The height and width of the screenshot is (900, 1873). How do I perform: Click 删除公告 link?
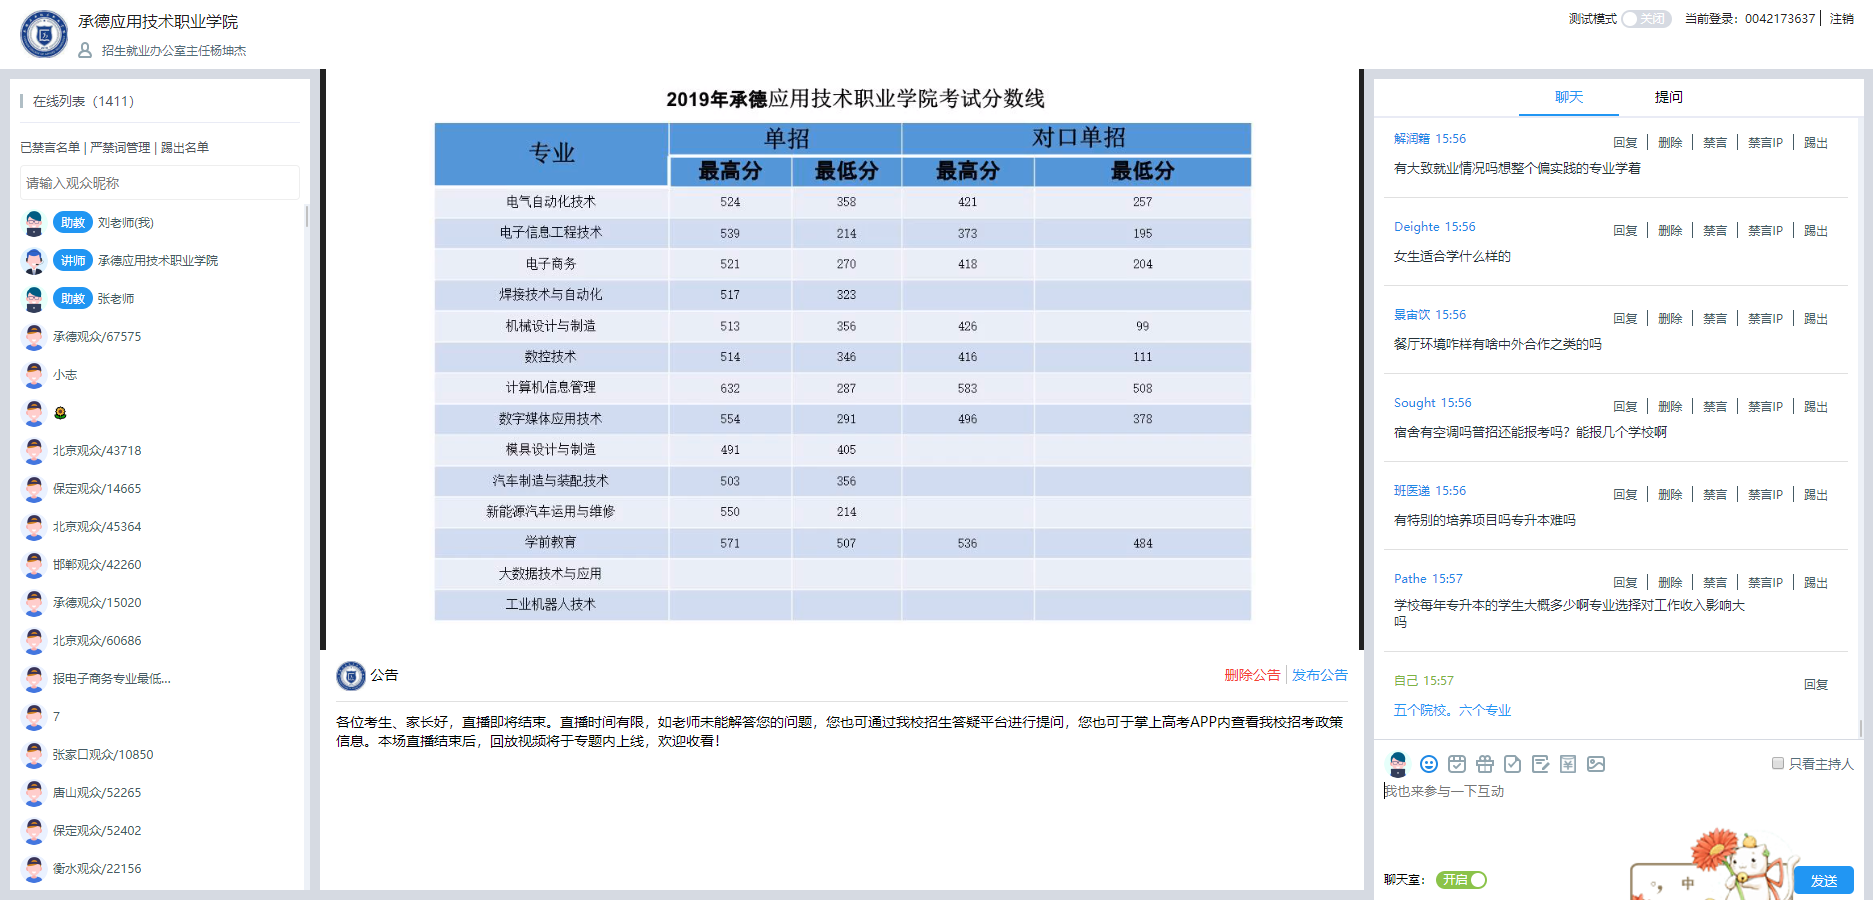click(1252, 675)
